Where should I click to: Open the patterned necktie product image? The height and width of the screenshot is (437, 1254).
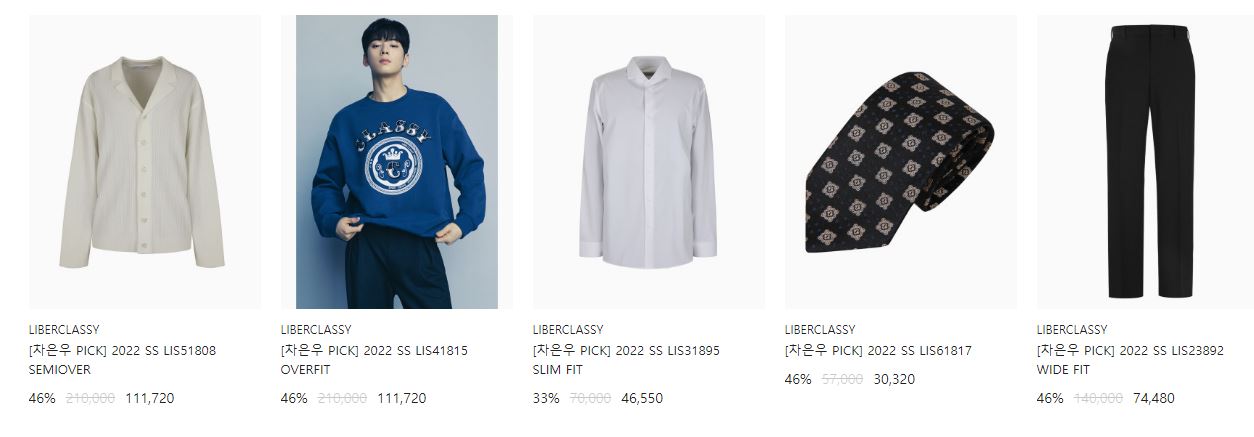tap(901, 162)
